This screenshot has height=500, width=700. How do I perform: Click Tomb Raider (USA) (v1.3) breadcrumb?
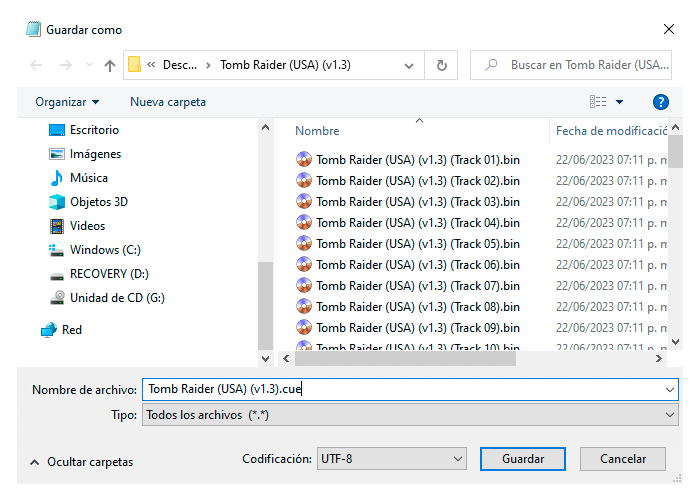tap(285, 65)
